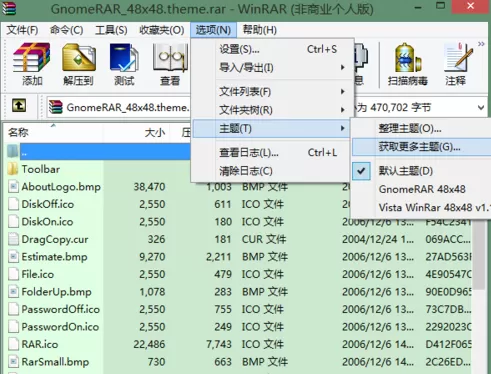Click the 扫描病毒 (Virus Scan) toolbar icon
This screenshot has height=374, width=491.
point(407,57)
